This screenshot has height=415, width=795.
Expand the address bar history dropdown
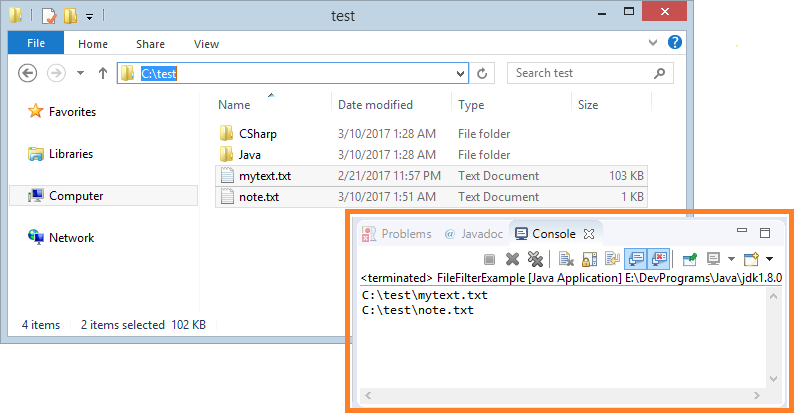[460, 73]
